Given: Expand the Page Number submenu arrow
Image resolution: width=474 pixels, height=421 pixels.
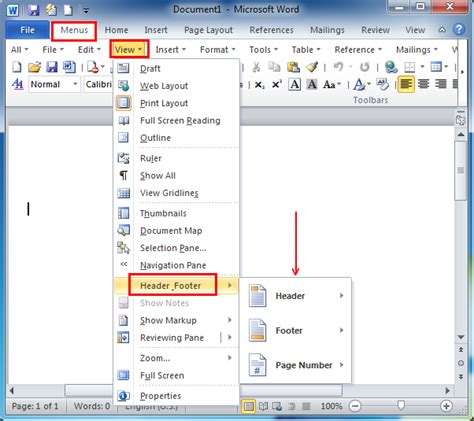Looking at the screenshot, I should pos(341,365).
